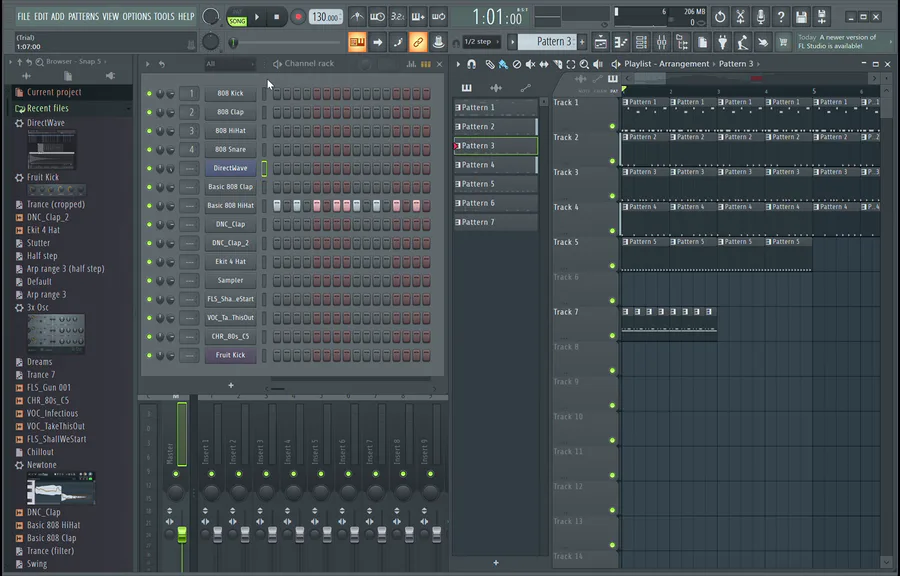Enable countdown before recording (3.2.1)
Screen dimensions: 900x576
pyautogui.click(x=397, y=17)
